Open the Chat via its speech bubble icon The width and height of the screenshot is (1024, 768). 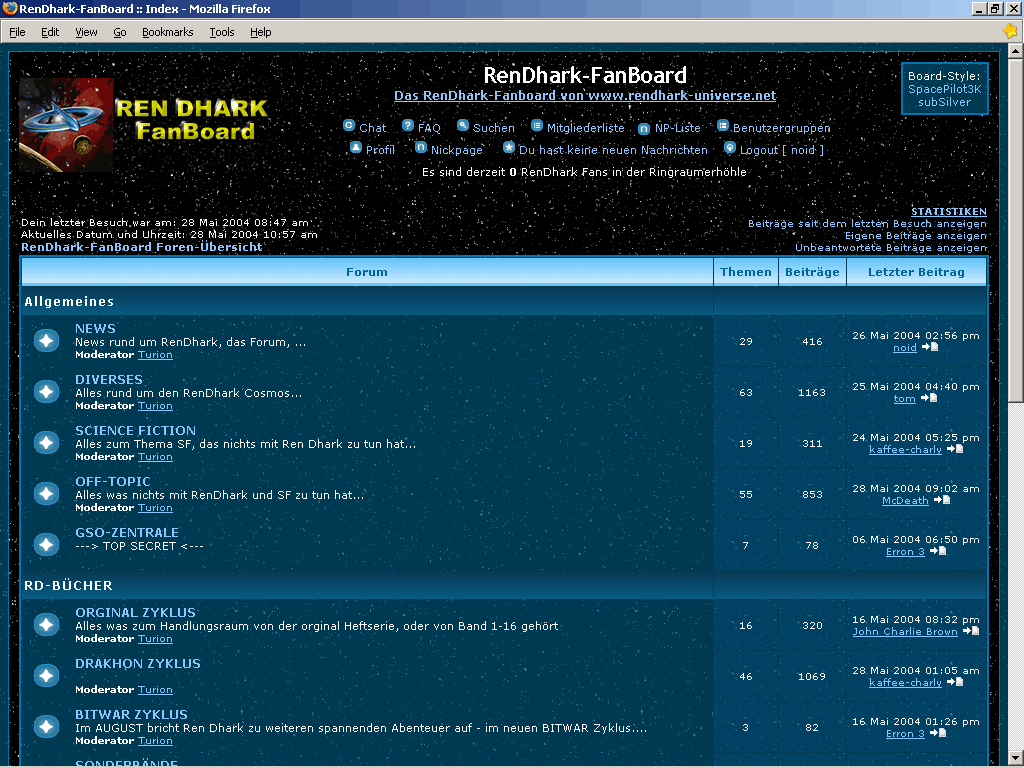tap(350, 127)
